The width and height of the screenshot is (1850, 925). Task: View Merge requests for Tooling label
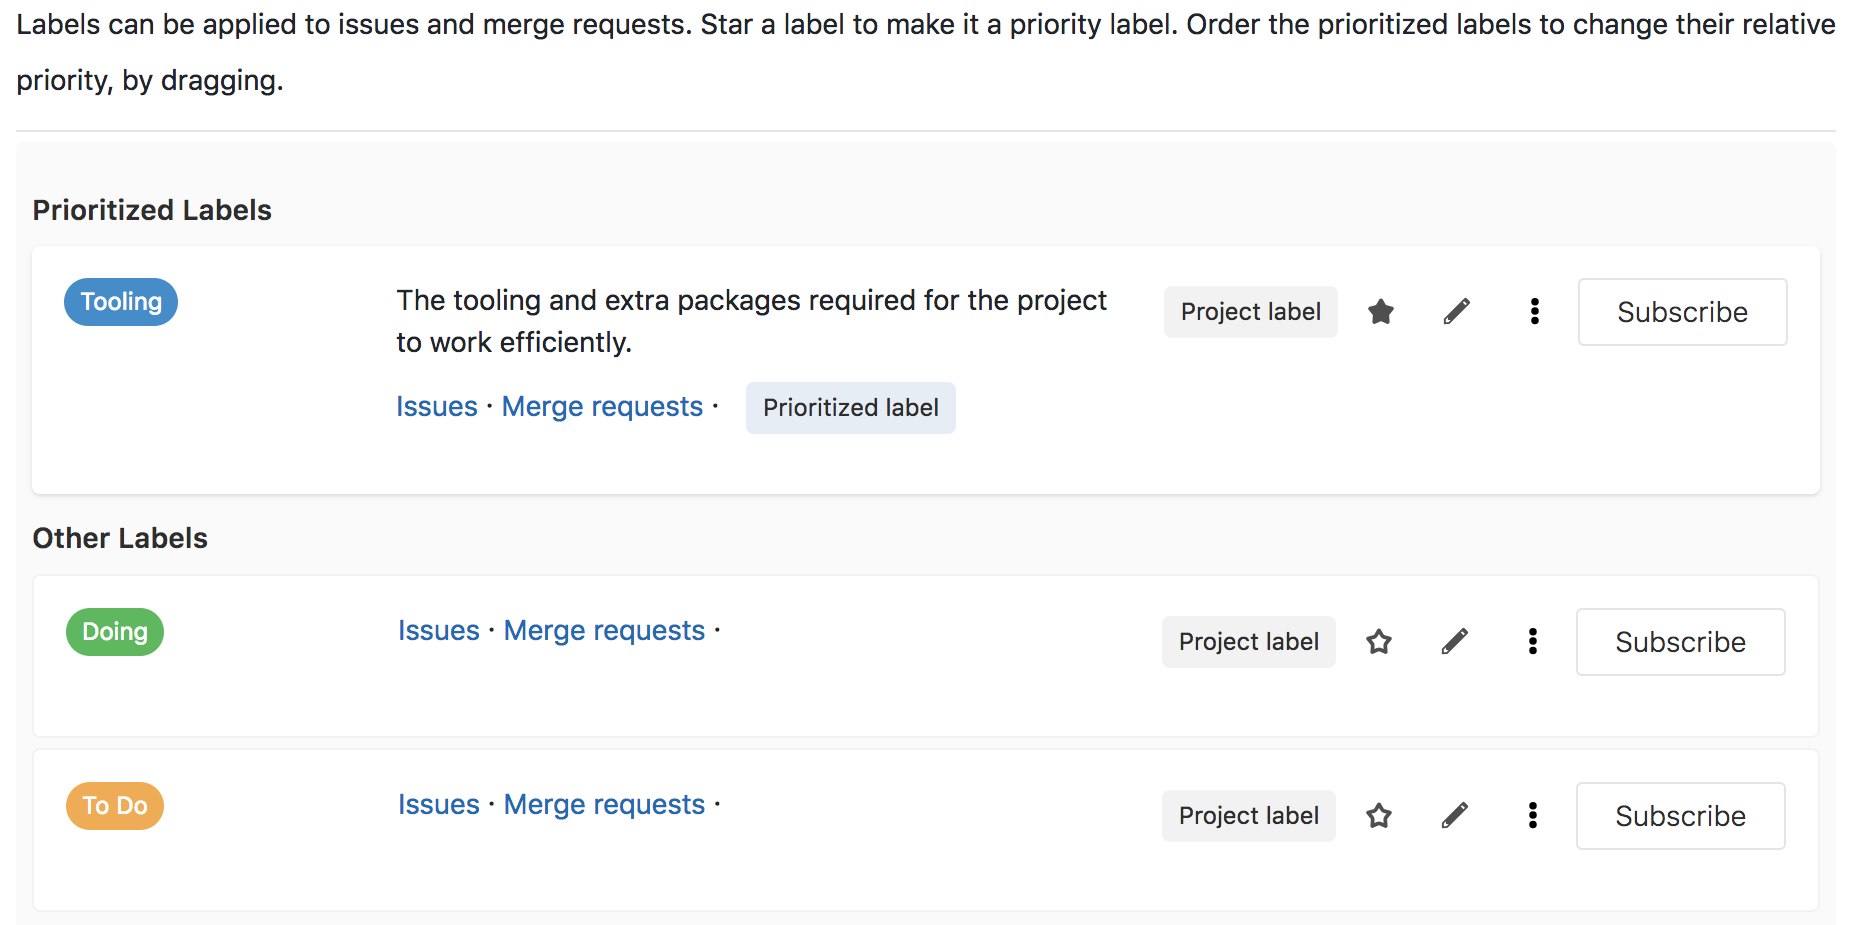point(602,407)
